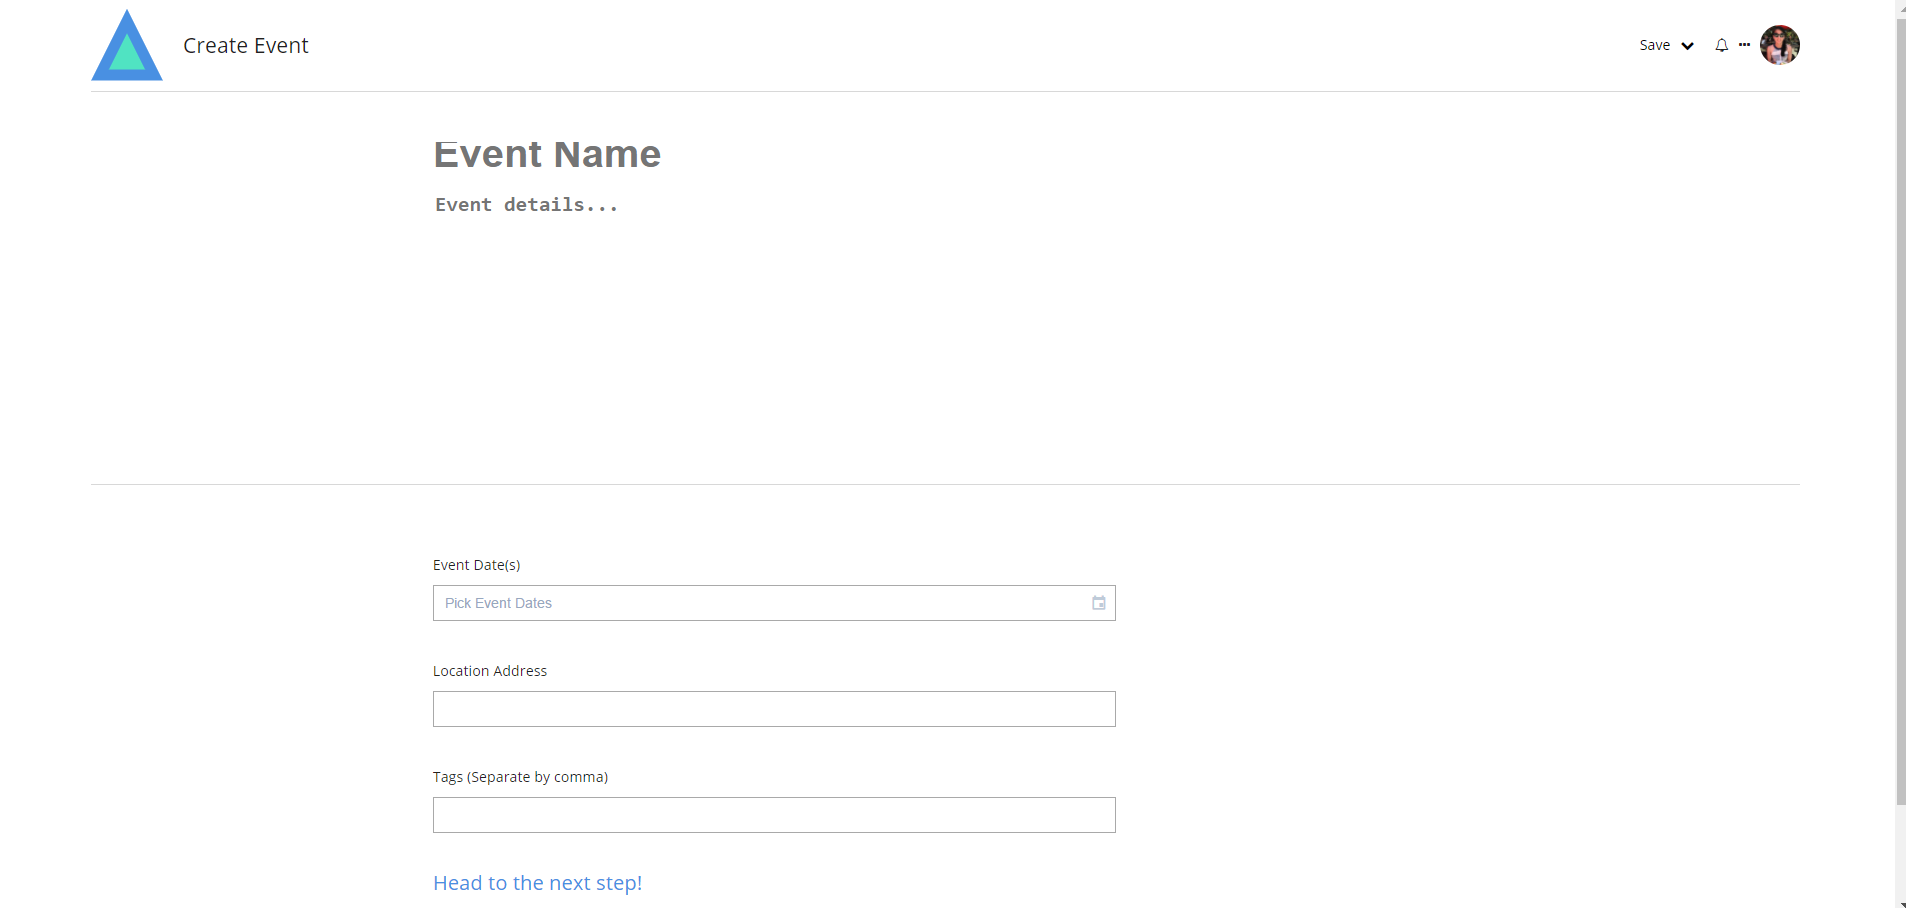Image resolution: width=1906 pixels, height=908 pixels.
Task: Click the vertical scrollbar thumb
Action: coord(1900,400)
